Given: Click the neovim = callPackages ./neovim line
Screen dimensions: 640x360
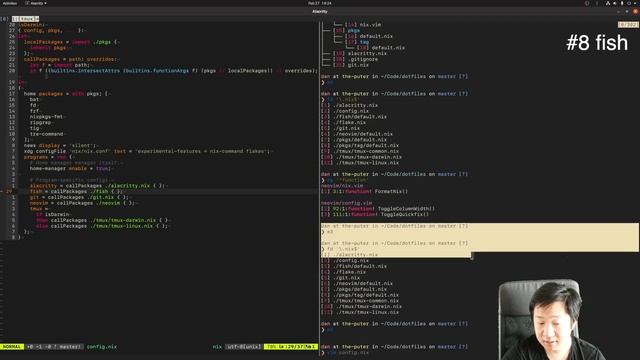Looking at the screenshot, I should pos(83,203).
